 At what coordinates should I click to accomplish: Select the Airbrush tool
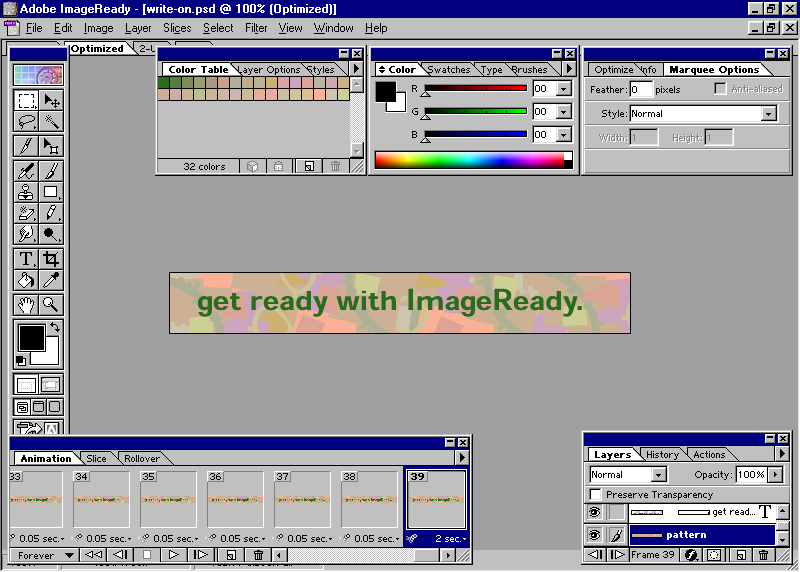pos(26,170)
